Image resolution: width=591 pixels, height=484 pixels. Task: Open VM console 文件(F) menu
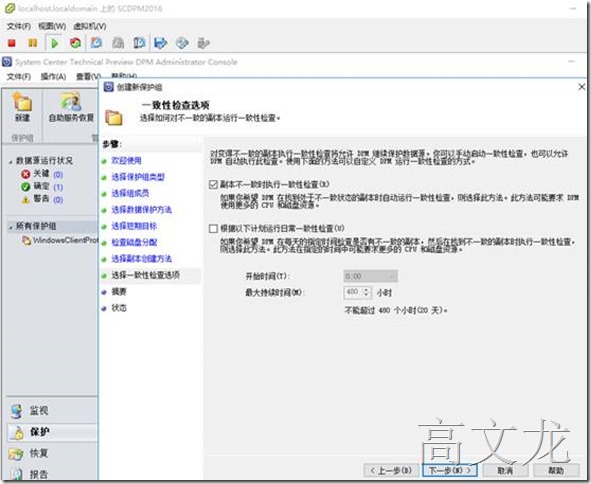click(18, 26)
